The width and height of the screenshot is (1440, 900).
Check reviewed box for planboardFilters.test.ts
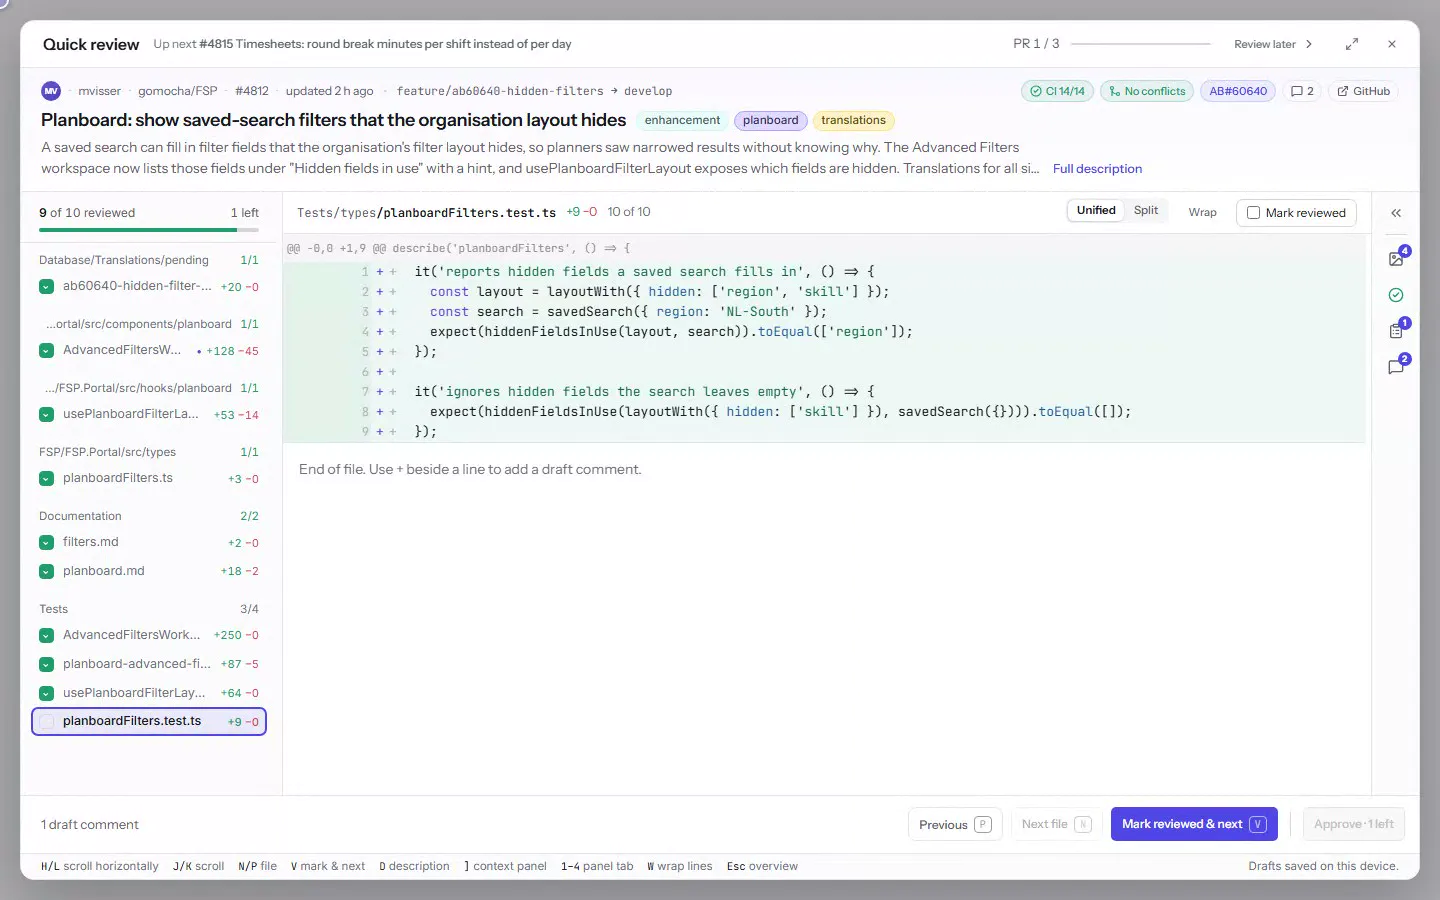tap(46, 722)
